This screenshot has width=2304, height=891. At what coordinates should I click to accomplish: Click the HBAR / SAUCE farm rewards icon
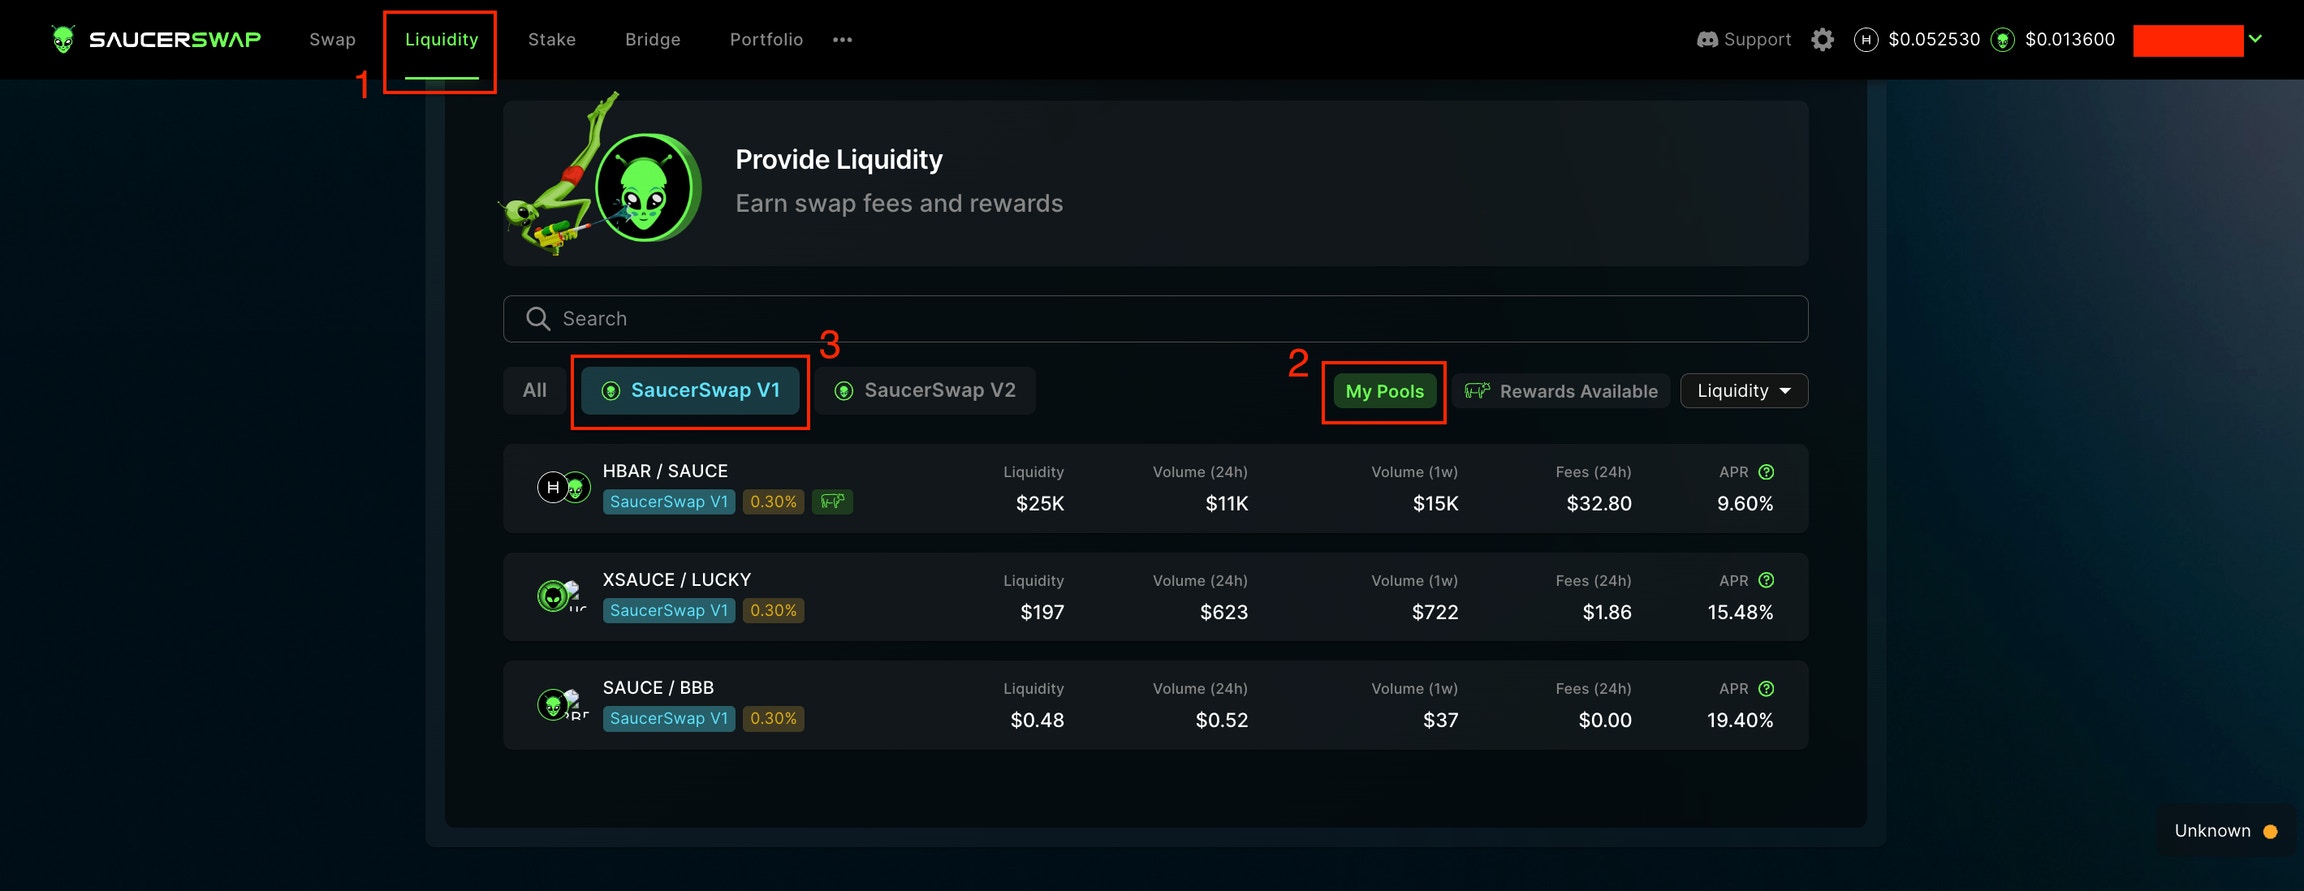click(x=832, y=502)
